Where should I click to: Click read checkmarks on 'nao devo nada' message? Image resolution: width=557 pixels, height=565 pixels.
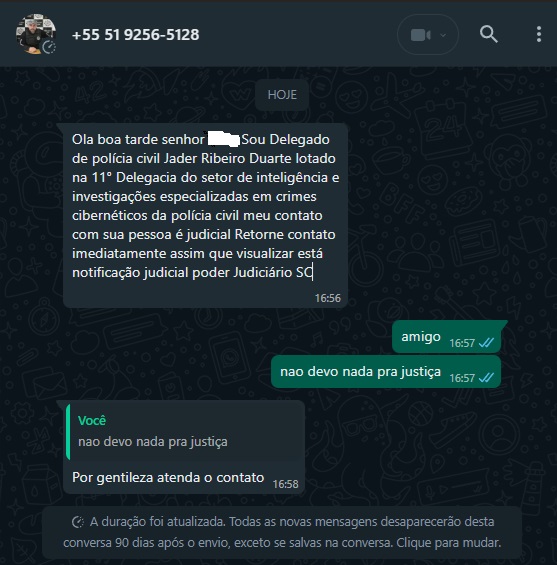486,378
